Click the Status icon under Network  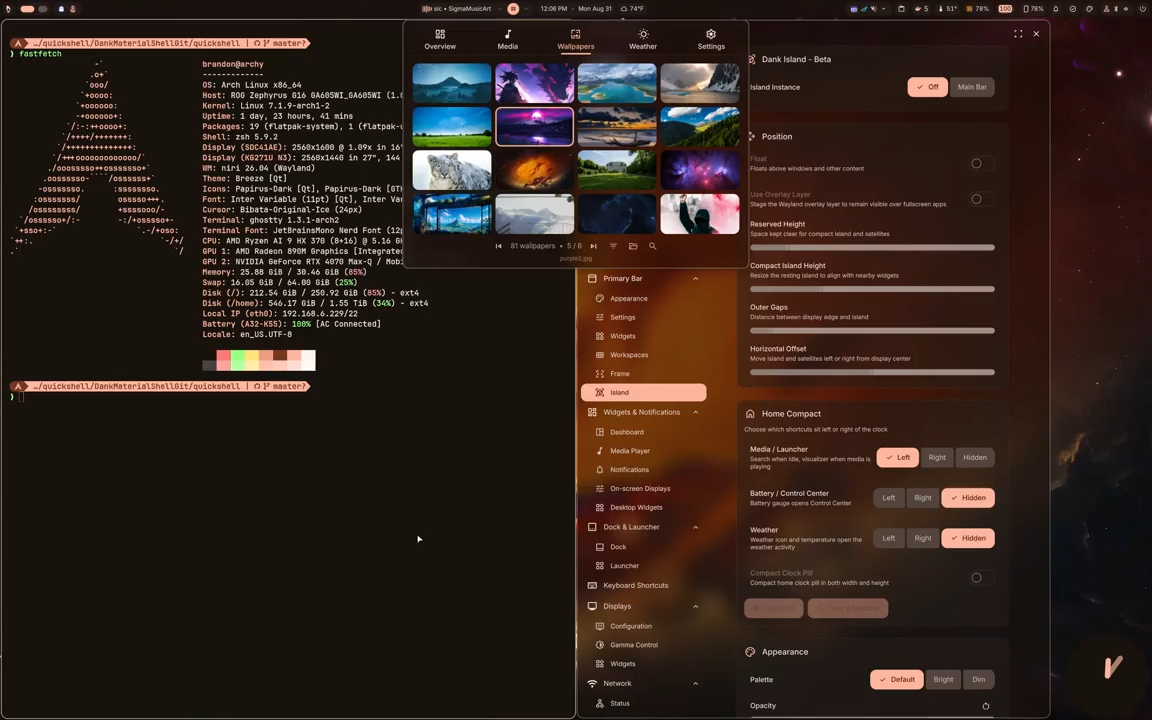600,703
